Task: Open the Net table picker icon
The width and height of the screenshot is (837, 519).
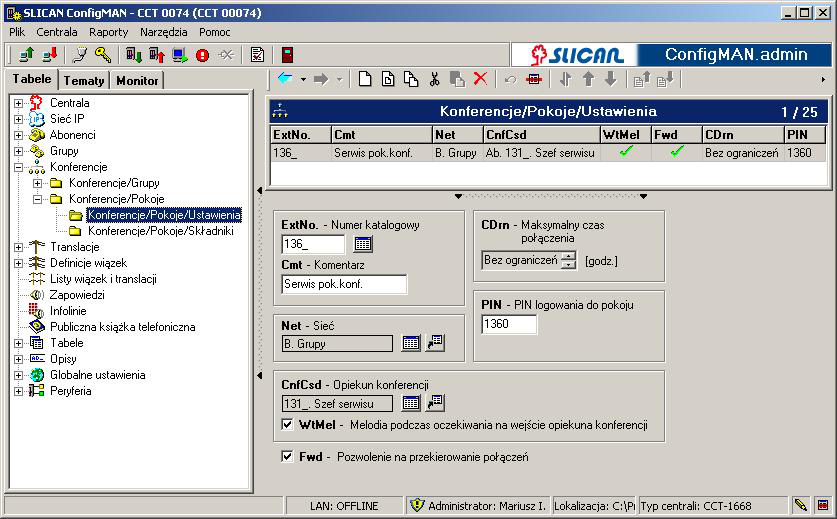Action: pyautogui.click(x=410, y=343)
